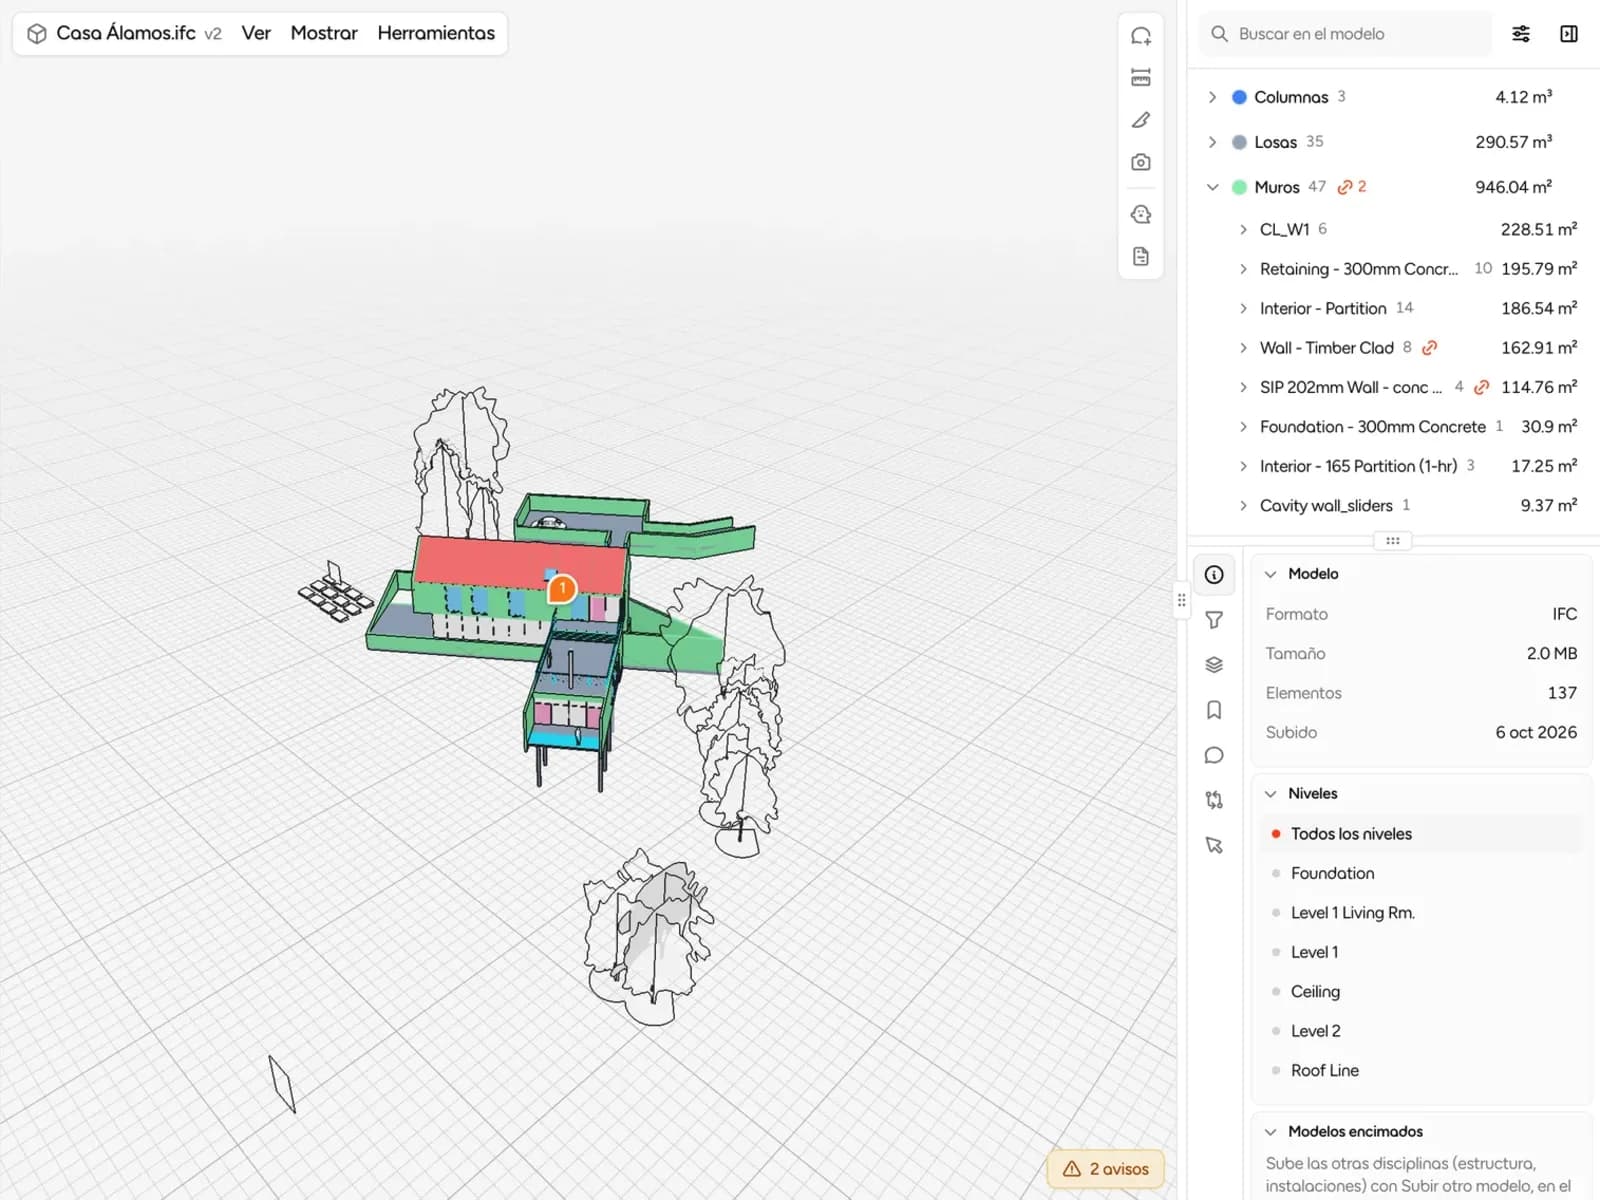
Task: Open the v2 version selector
Action: 213,34
